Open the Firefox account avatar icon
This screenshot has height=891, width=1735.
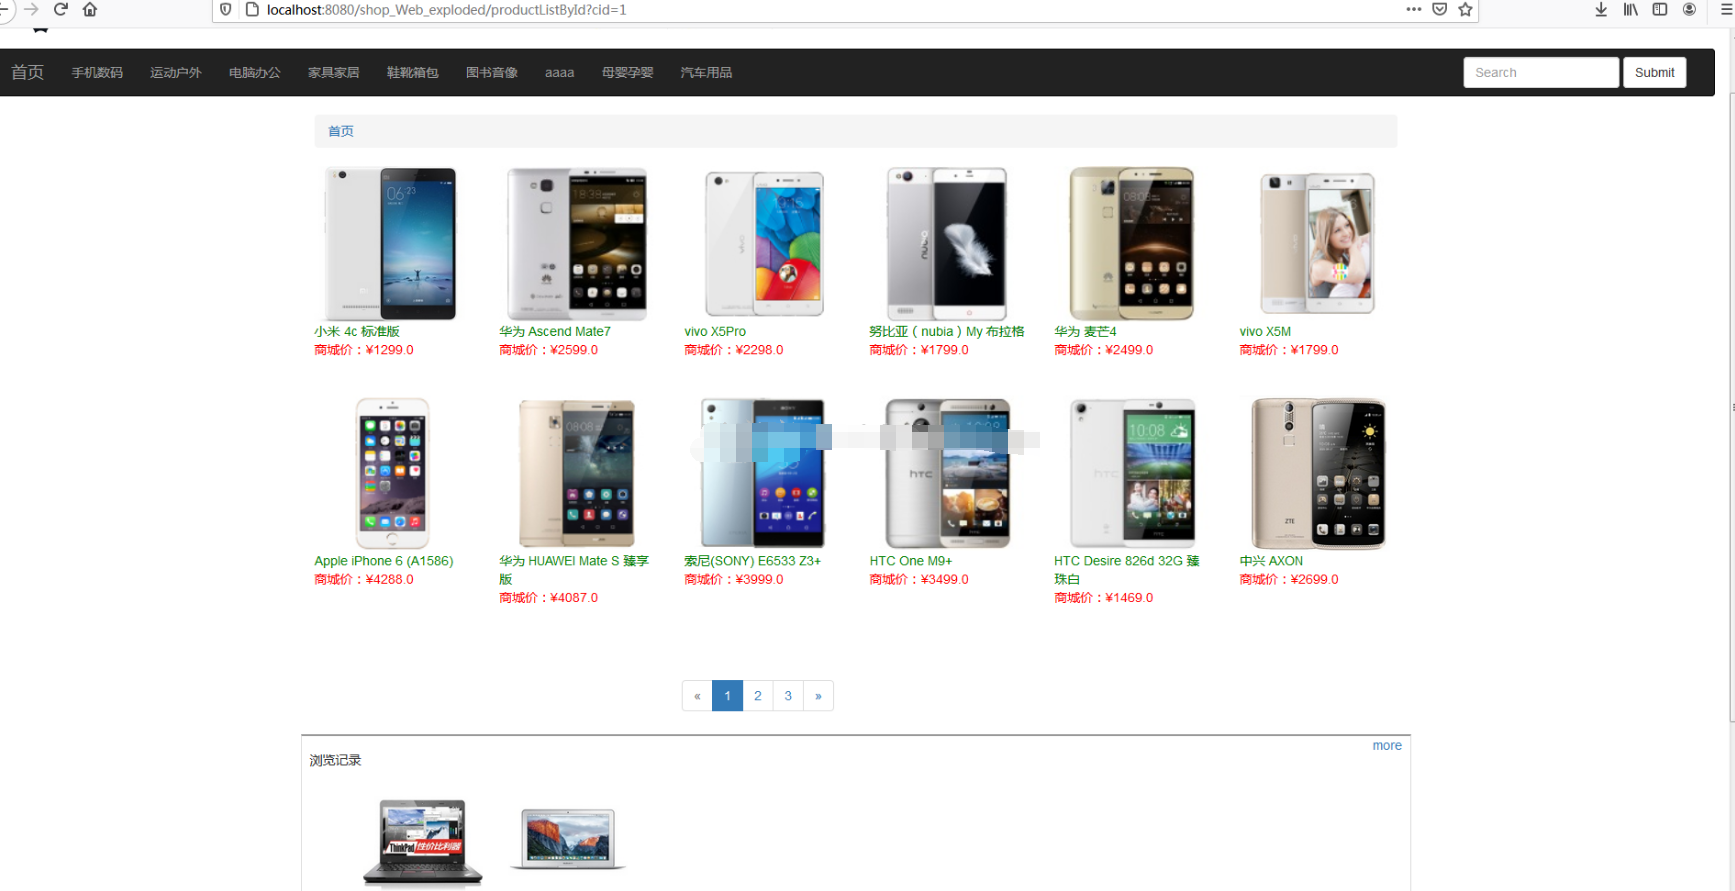tap(1689, 9)
